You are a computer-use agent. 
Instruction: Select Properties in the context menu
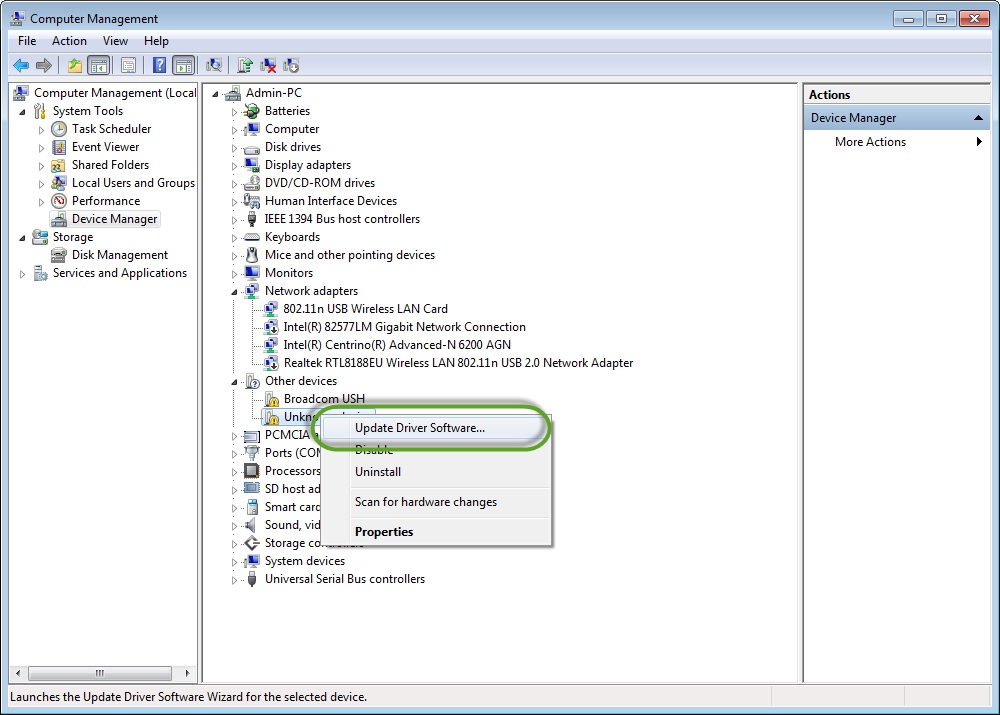384,532
